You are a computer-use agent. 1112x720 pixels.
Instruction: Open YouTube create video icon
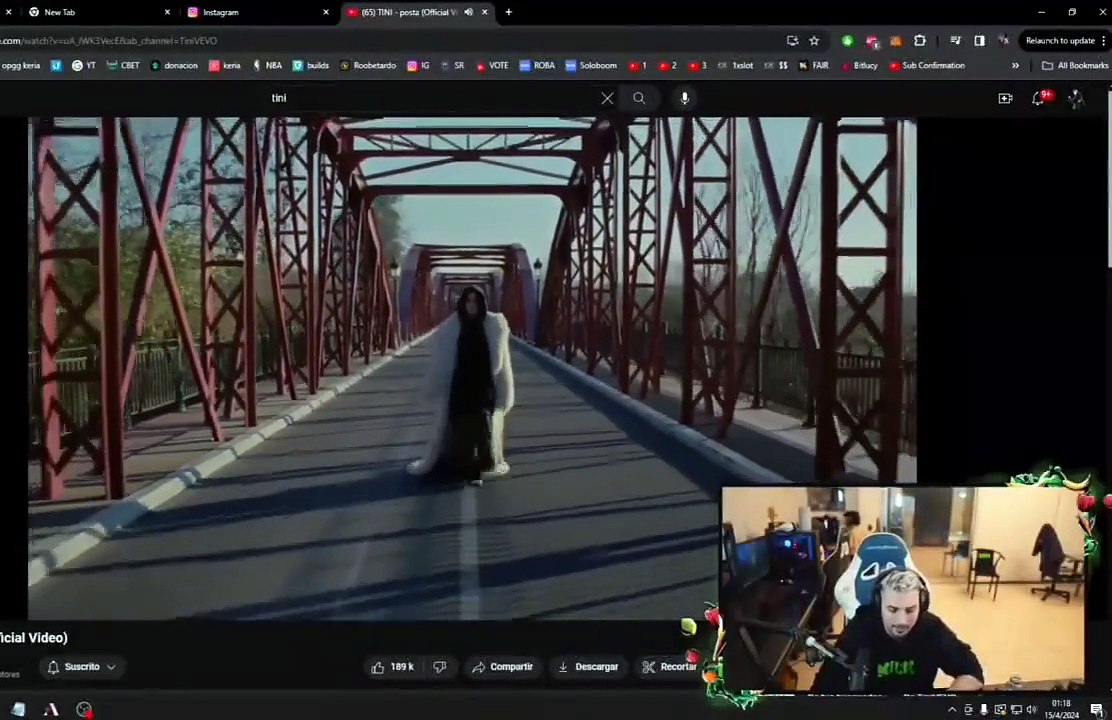coord(1005,99)
